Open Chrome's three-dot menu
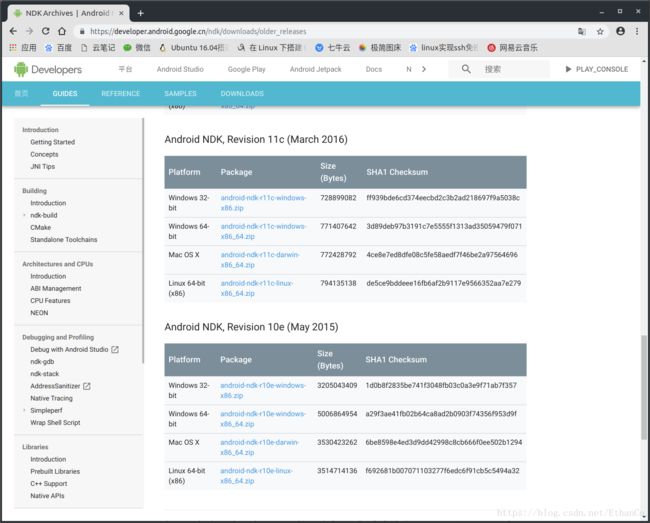This screenshot has width=650, height=523. pyautogui.click(x=637, y=31)
